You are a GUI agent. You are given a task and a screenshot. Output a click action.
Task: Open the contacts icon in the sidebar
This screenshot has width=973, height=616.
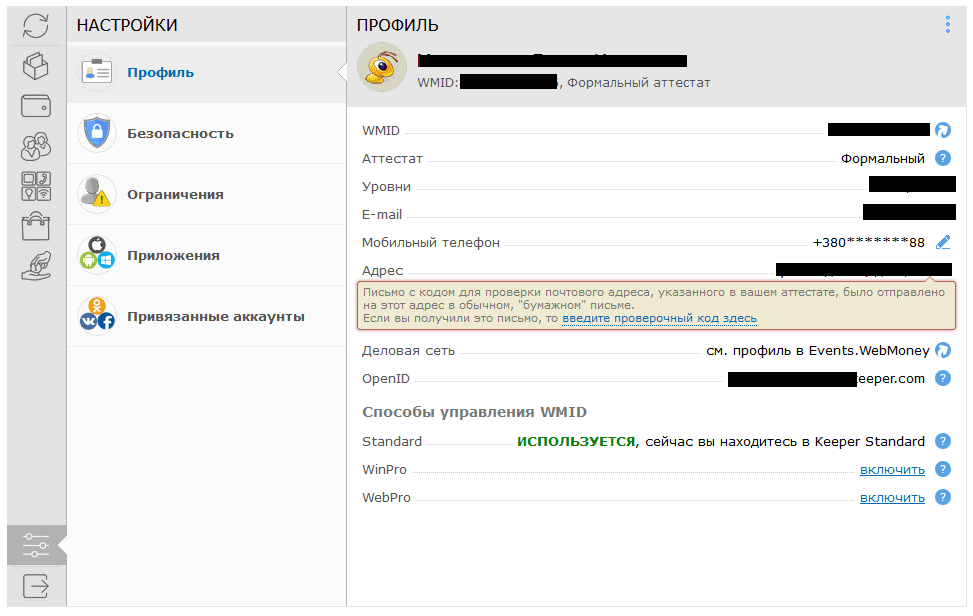[x=36, y=146]
